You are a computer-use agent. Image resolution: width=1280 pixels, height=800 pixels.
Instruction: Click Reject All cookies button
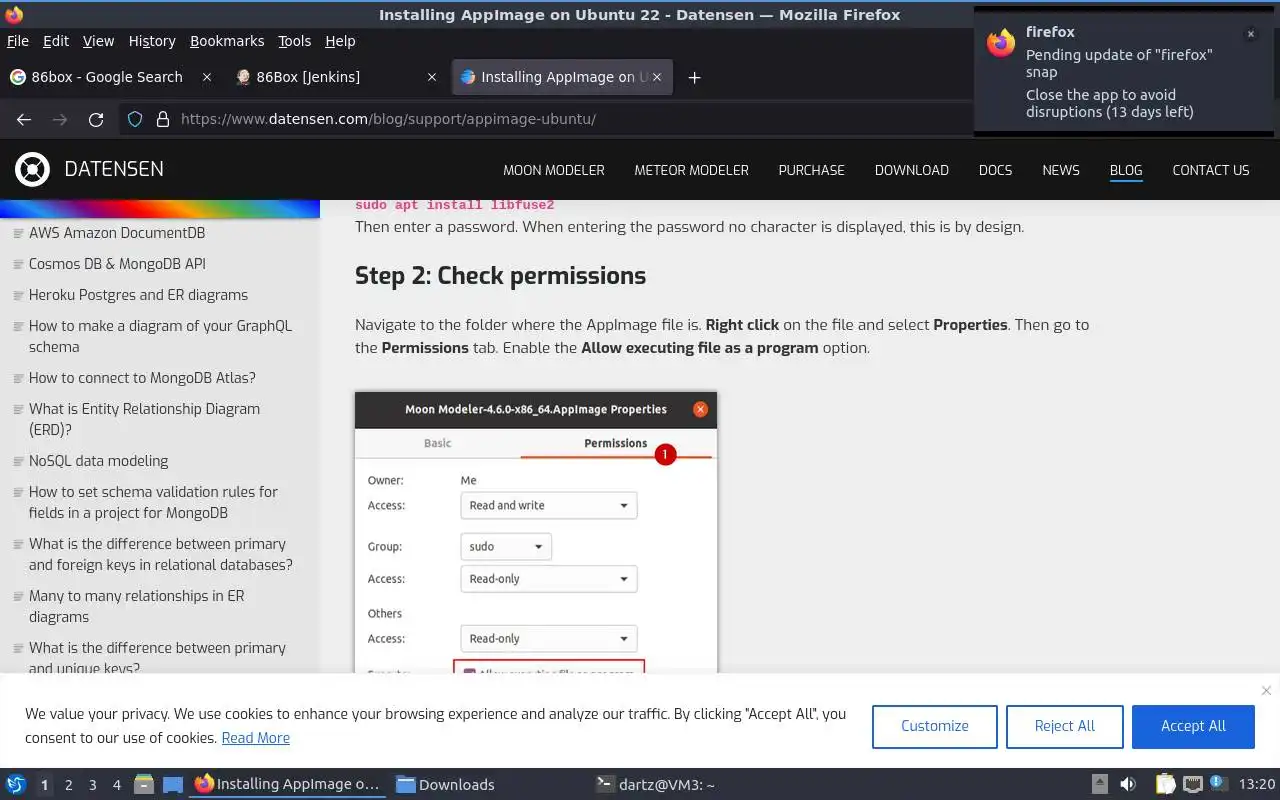(x=1064, y=726)
